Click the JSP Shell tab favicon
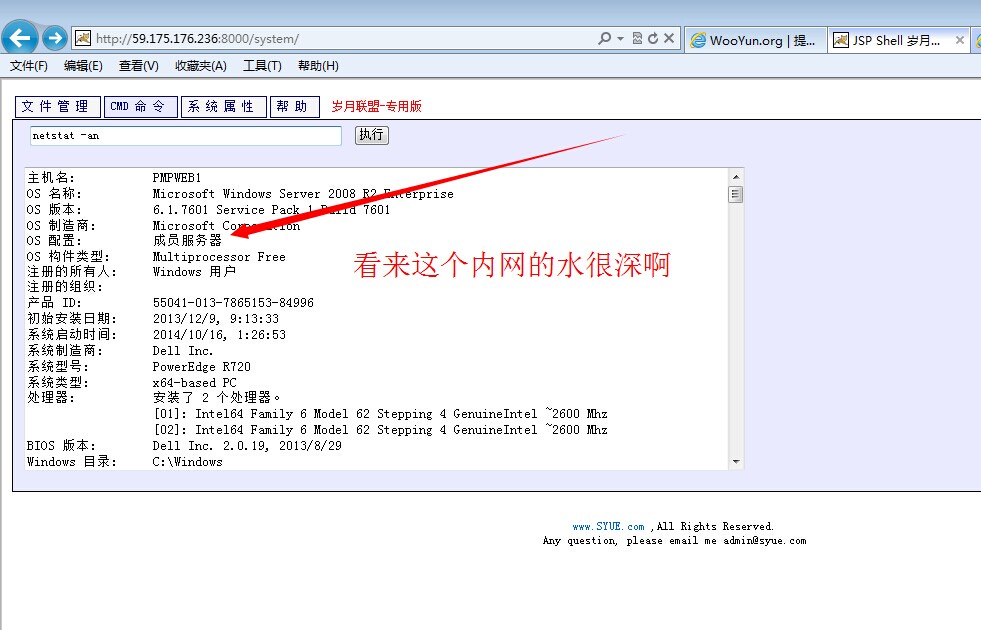The width and height of the screenshot is (981, 630). pyautogui.click(x=841, y=41)
